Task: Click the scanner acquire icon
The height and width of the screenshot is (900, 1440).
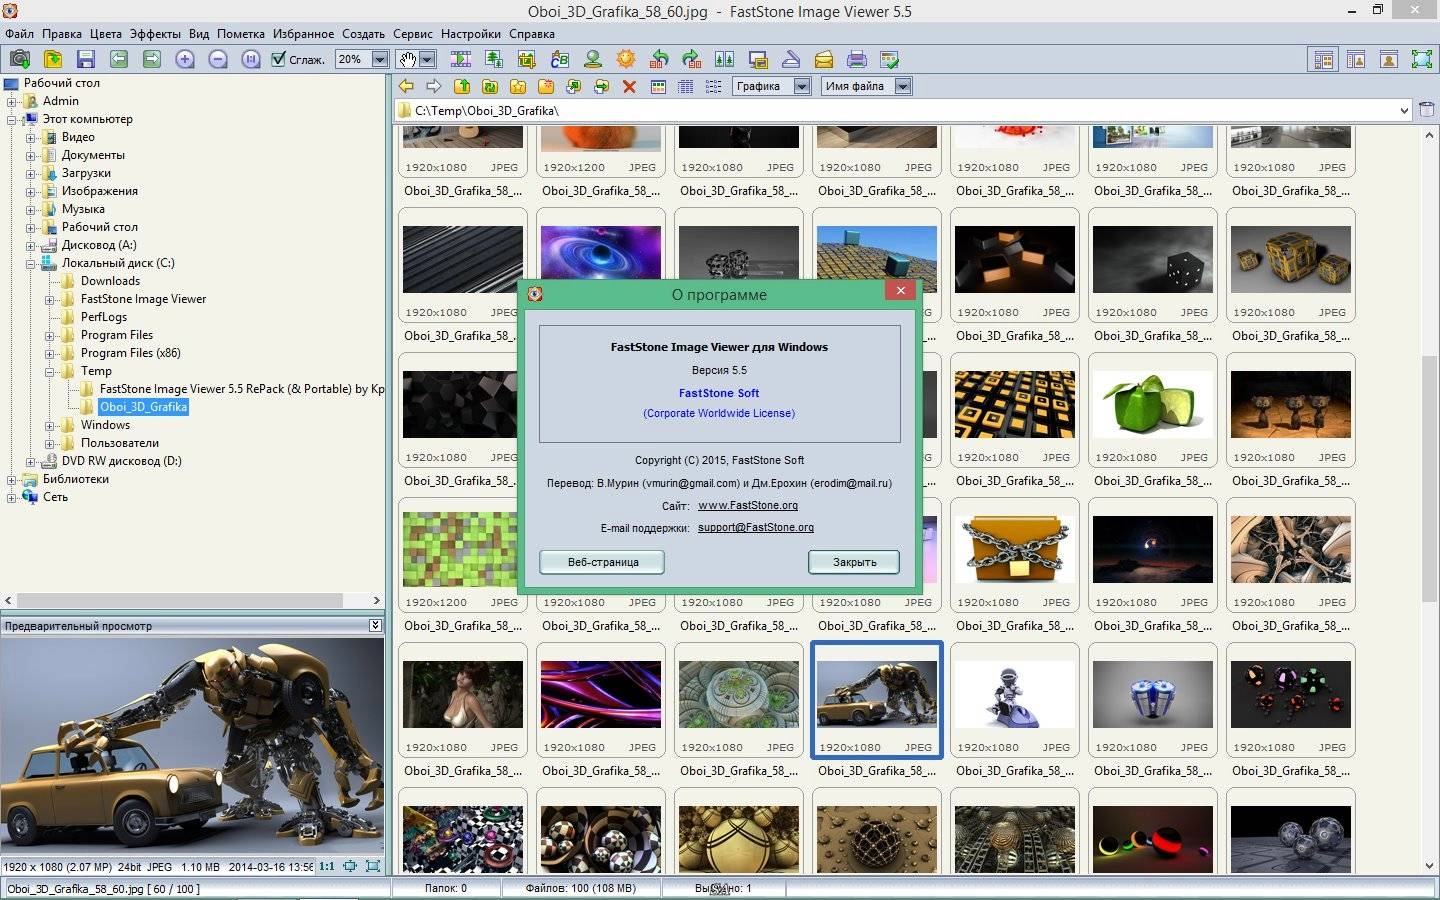Action: pyautogui.click(x=791, y=59)
